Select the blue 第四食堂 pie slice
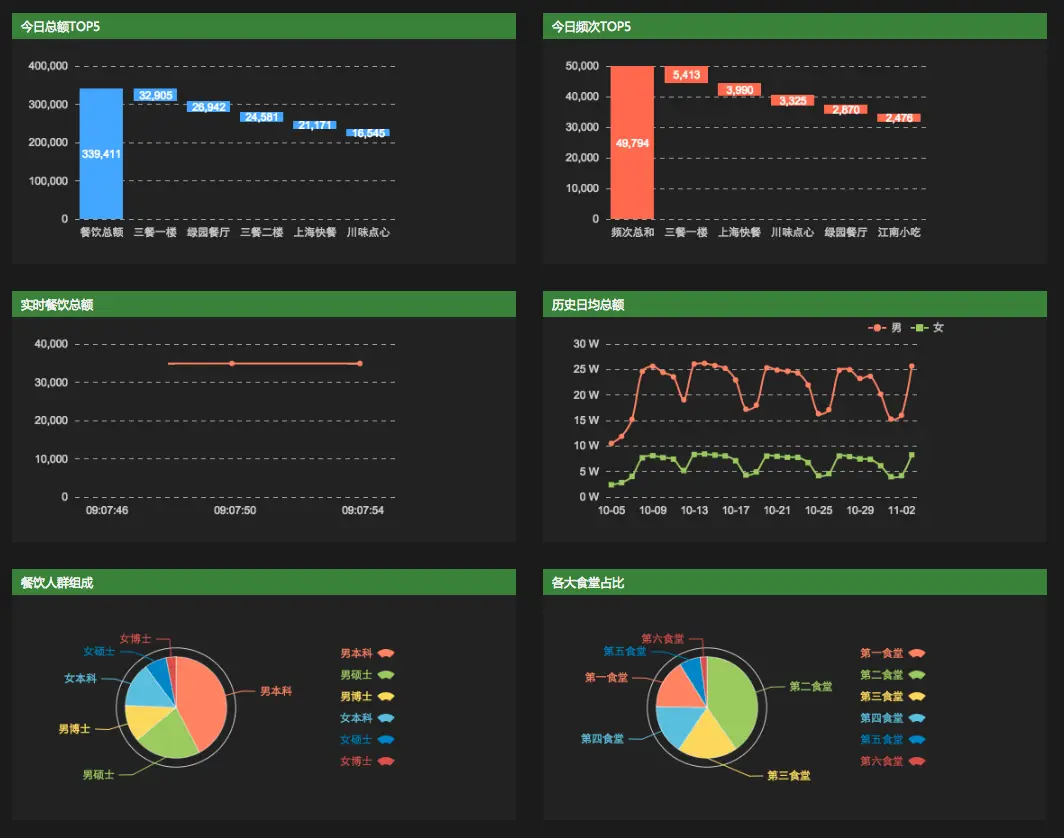Screen dimensions: 1064x838 point(677,725)
